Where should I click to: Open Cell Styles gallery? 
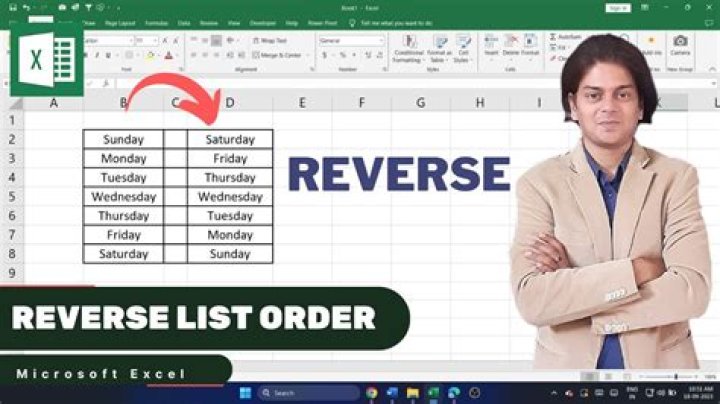click(x=463, y=49)
